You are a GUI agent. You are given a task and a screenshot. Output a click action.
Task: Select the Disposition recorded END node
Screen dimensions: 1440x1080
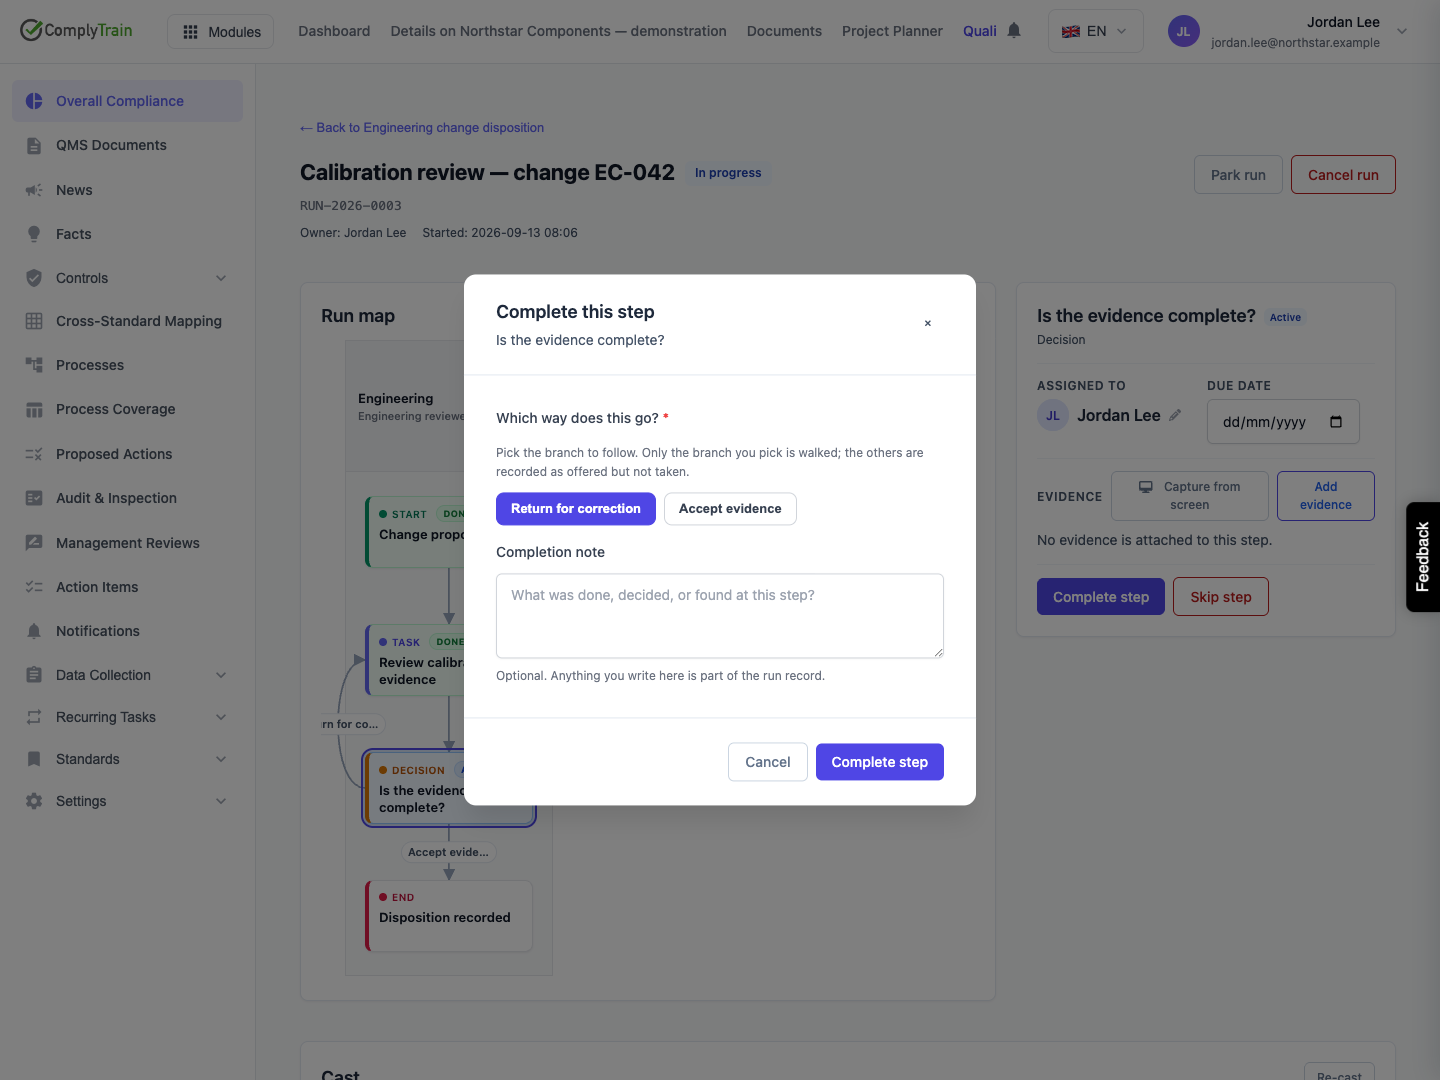click(x=449, y=916)
